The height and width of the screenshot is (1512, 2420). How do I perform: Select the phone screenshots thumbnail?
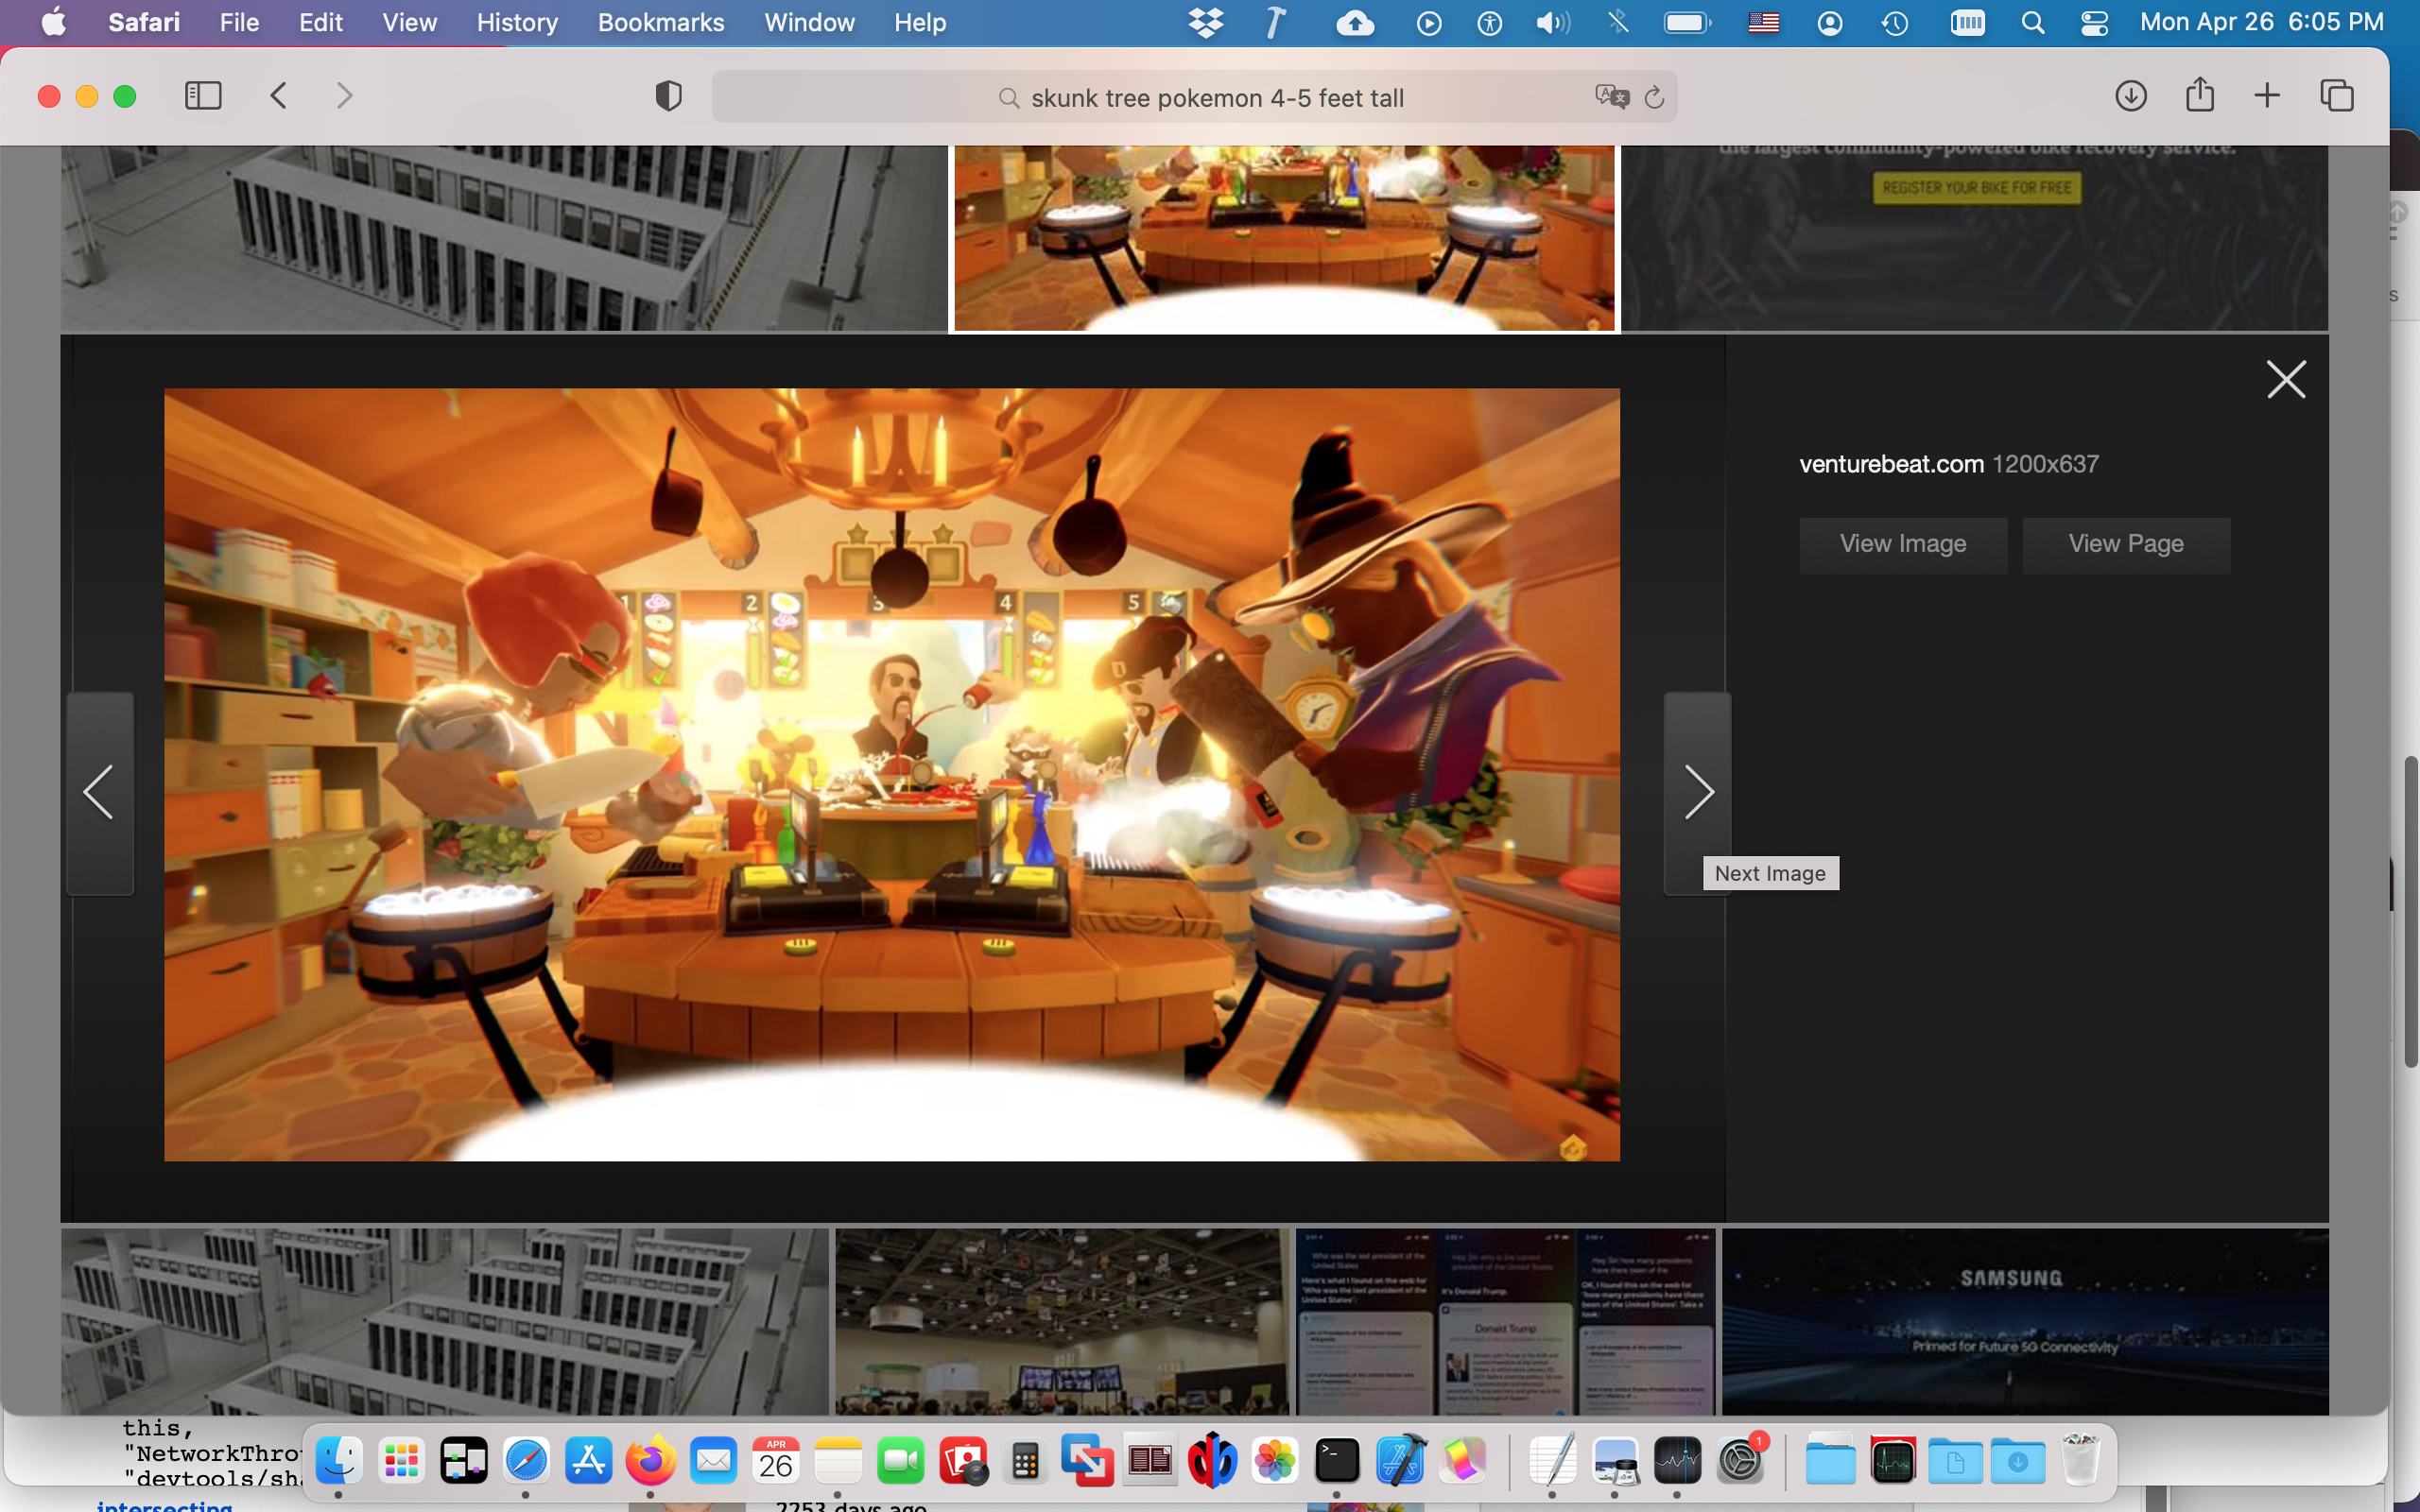(1505, 1321)
